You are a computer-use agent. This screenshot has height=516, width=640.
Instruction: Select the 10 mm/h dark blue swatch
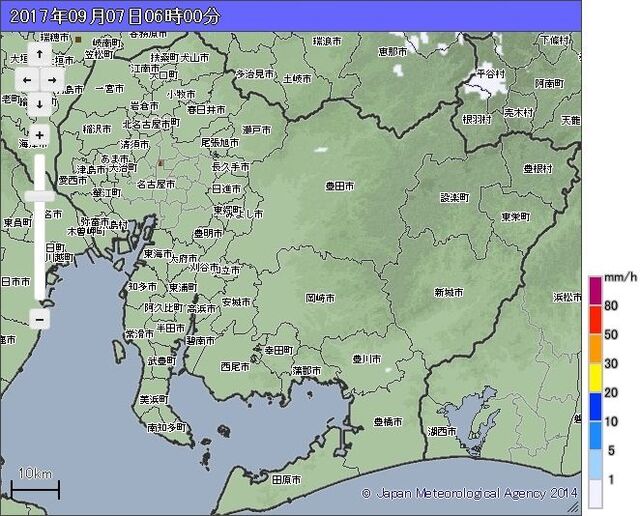tap(596, 407)
